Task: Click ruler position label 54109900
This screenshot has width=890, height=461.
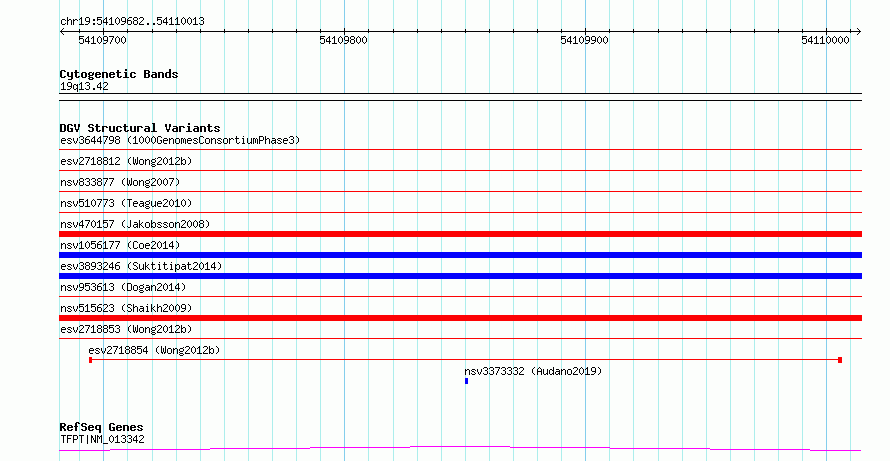Action: pos(584,40)
